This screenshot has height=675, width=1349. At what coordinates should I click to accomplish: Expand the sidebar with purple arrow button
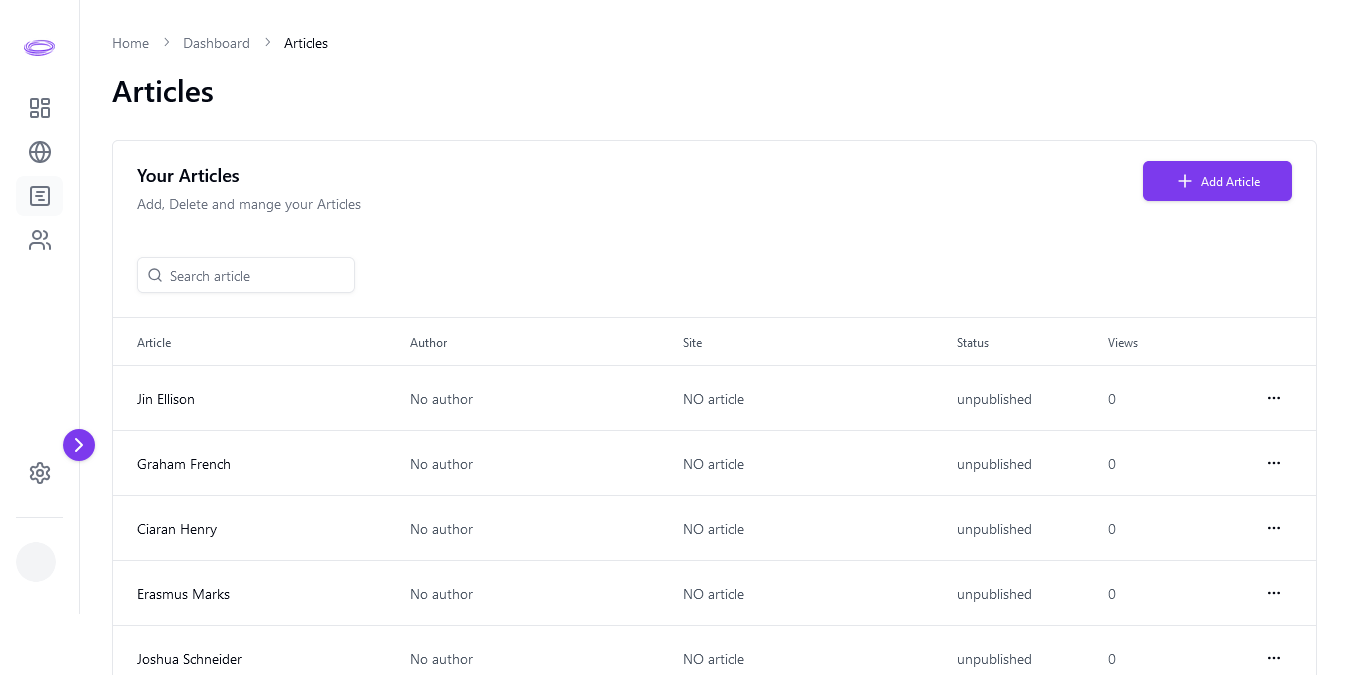pos(79,445)
